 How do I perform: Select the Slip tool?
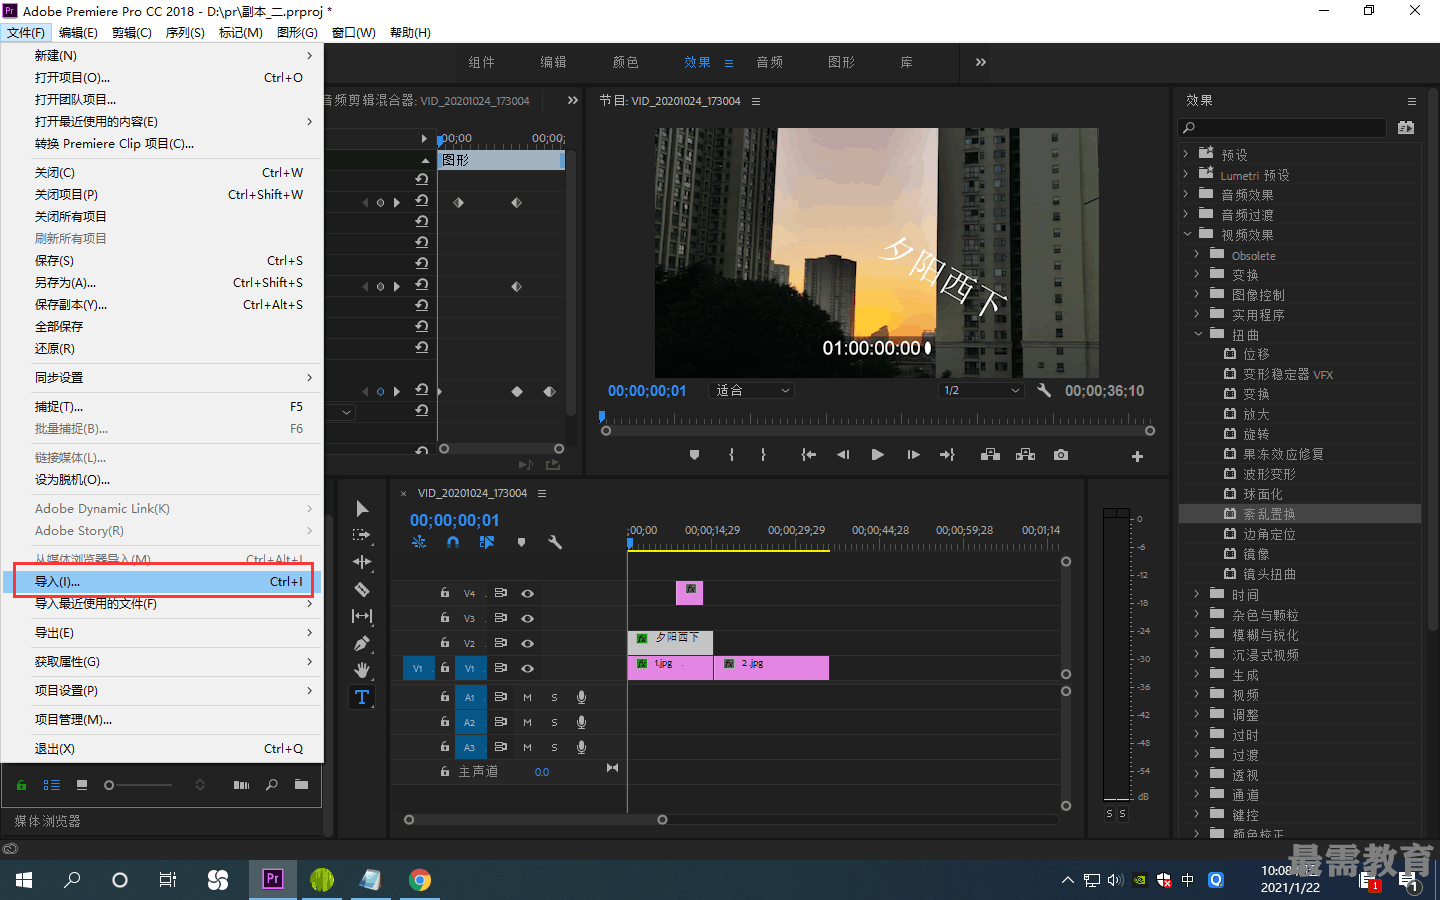pyautogui.click(x=362, y=616)
